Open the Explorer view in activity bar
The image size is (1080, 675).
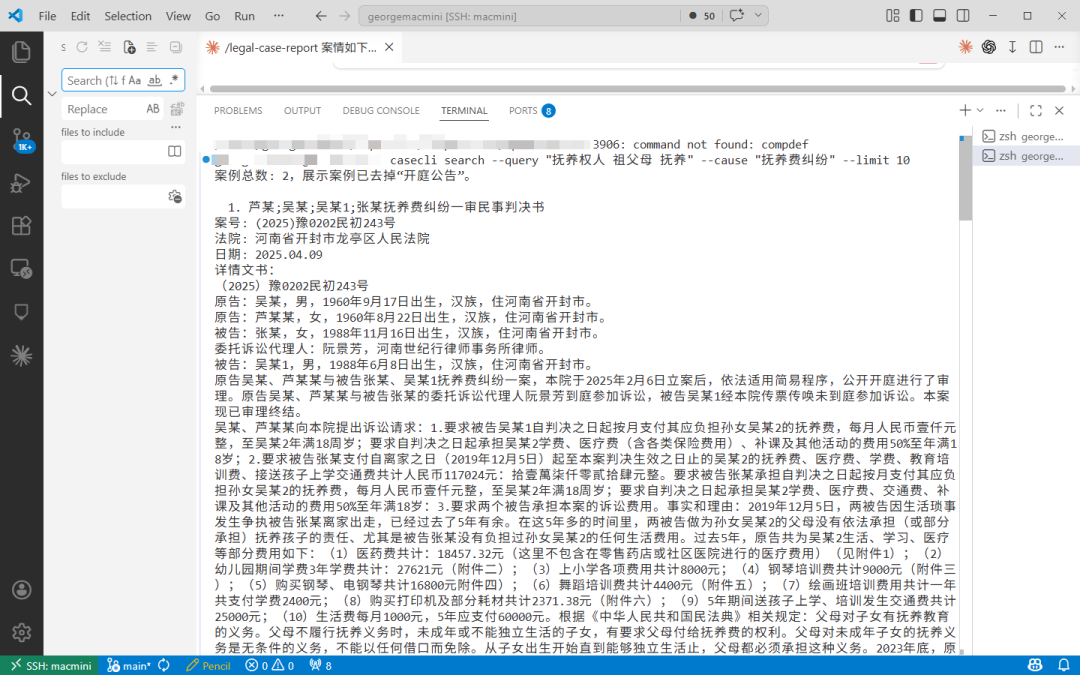(21, 52)
